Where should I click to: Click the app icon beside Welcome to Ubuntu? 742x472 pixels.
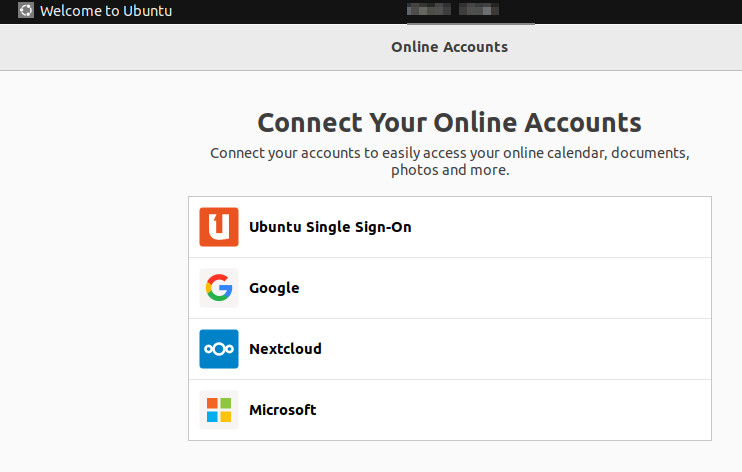(x=25, y=12)
